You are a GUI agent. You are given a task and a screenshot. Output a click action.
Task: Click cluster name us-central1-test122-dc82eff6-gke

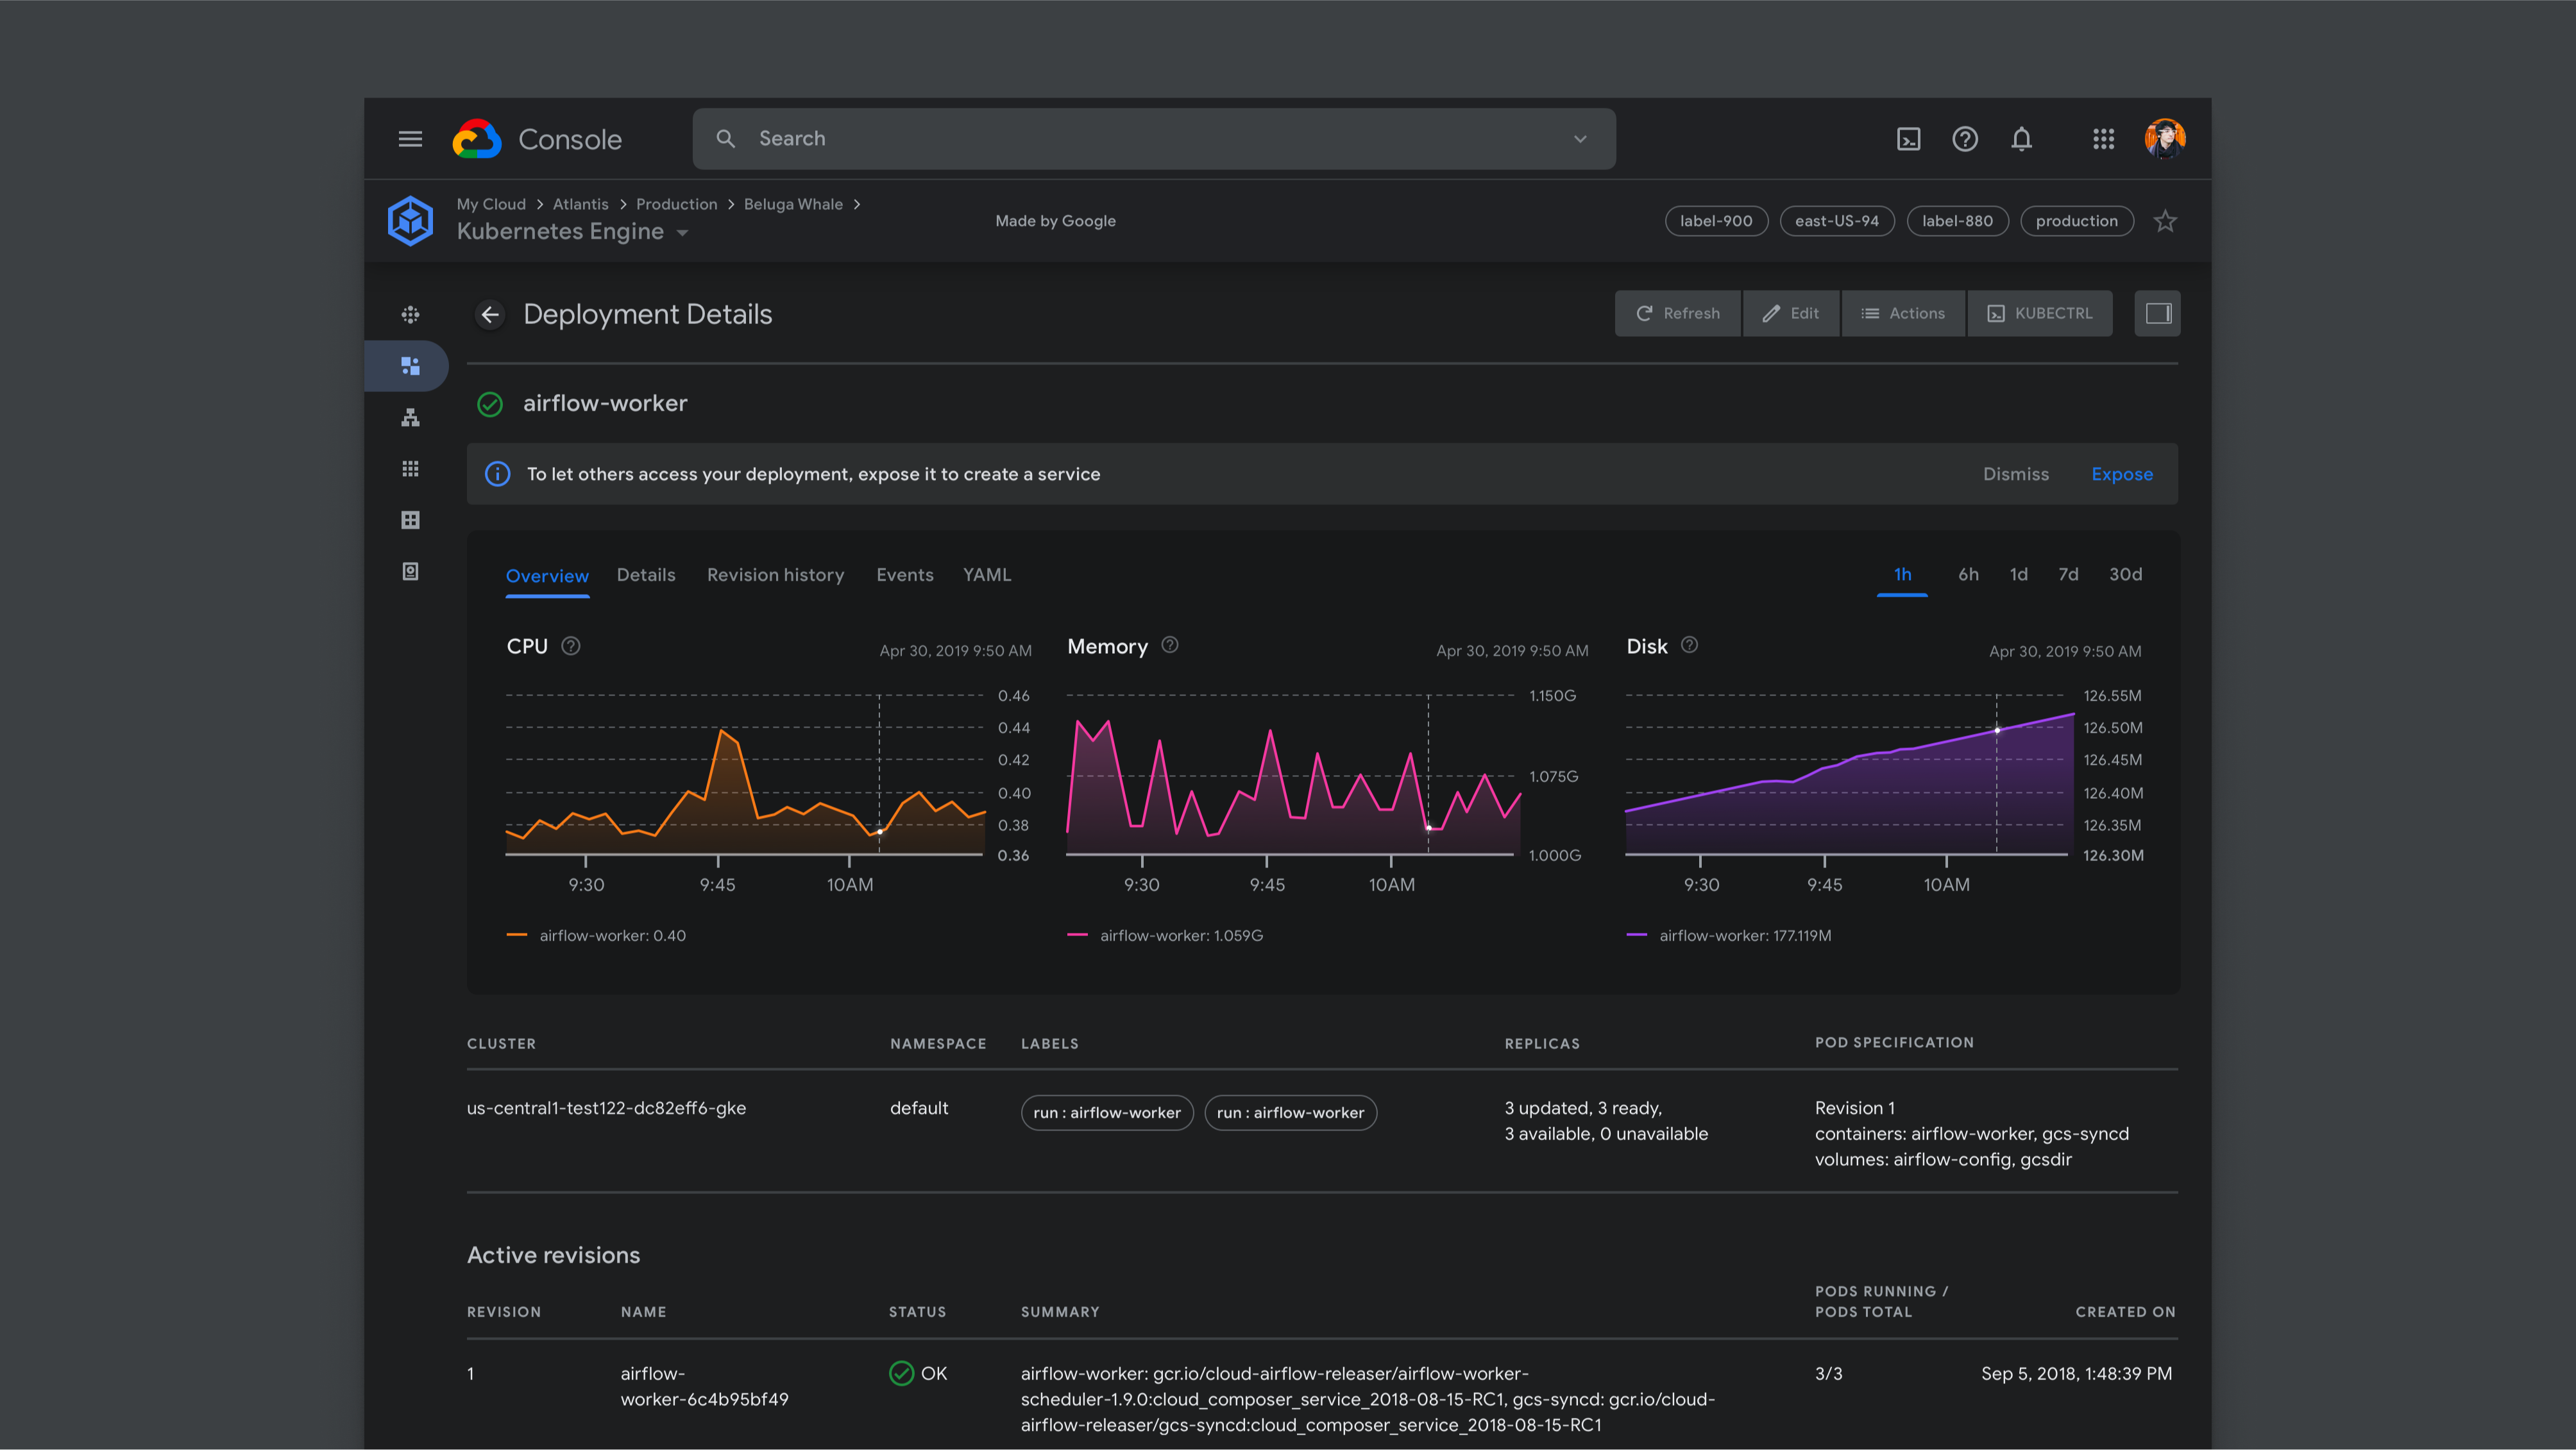coord(606,1108)
